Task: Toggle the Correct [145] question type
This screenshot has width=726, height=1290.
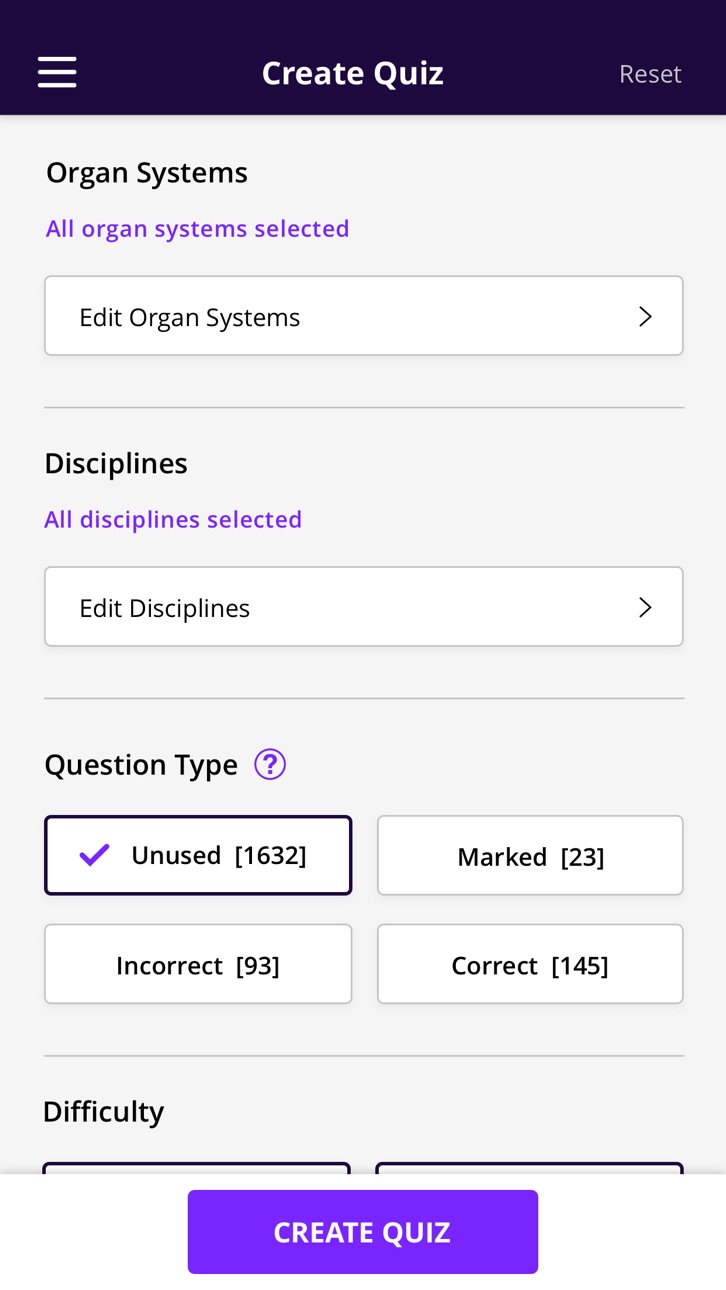Action: coord(530,964)
